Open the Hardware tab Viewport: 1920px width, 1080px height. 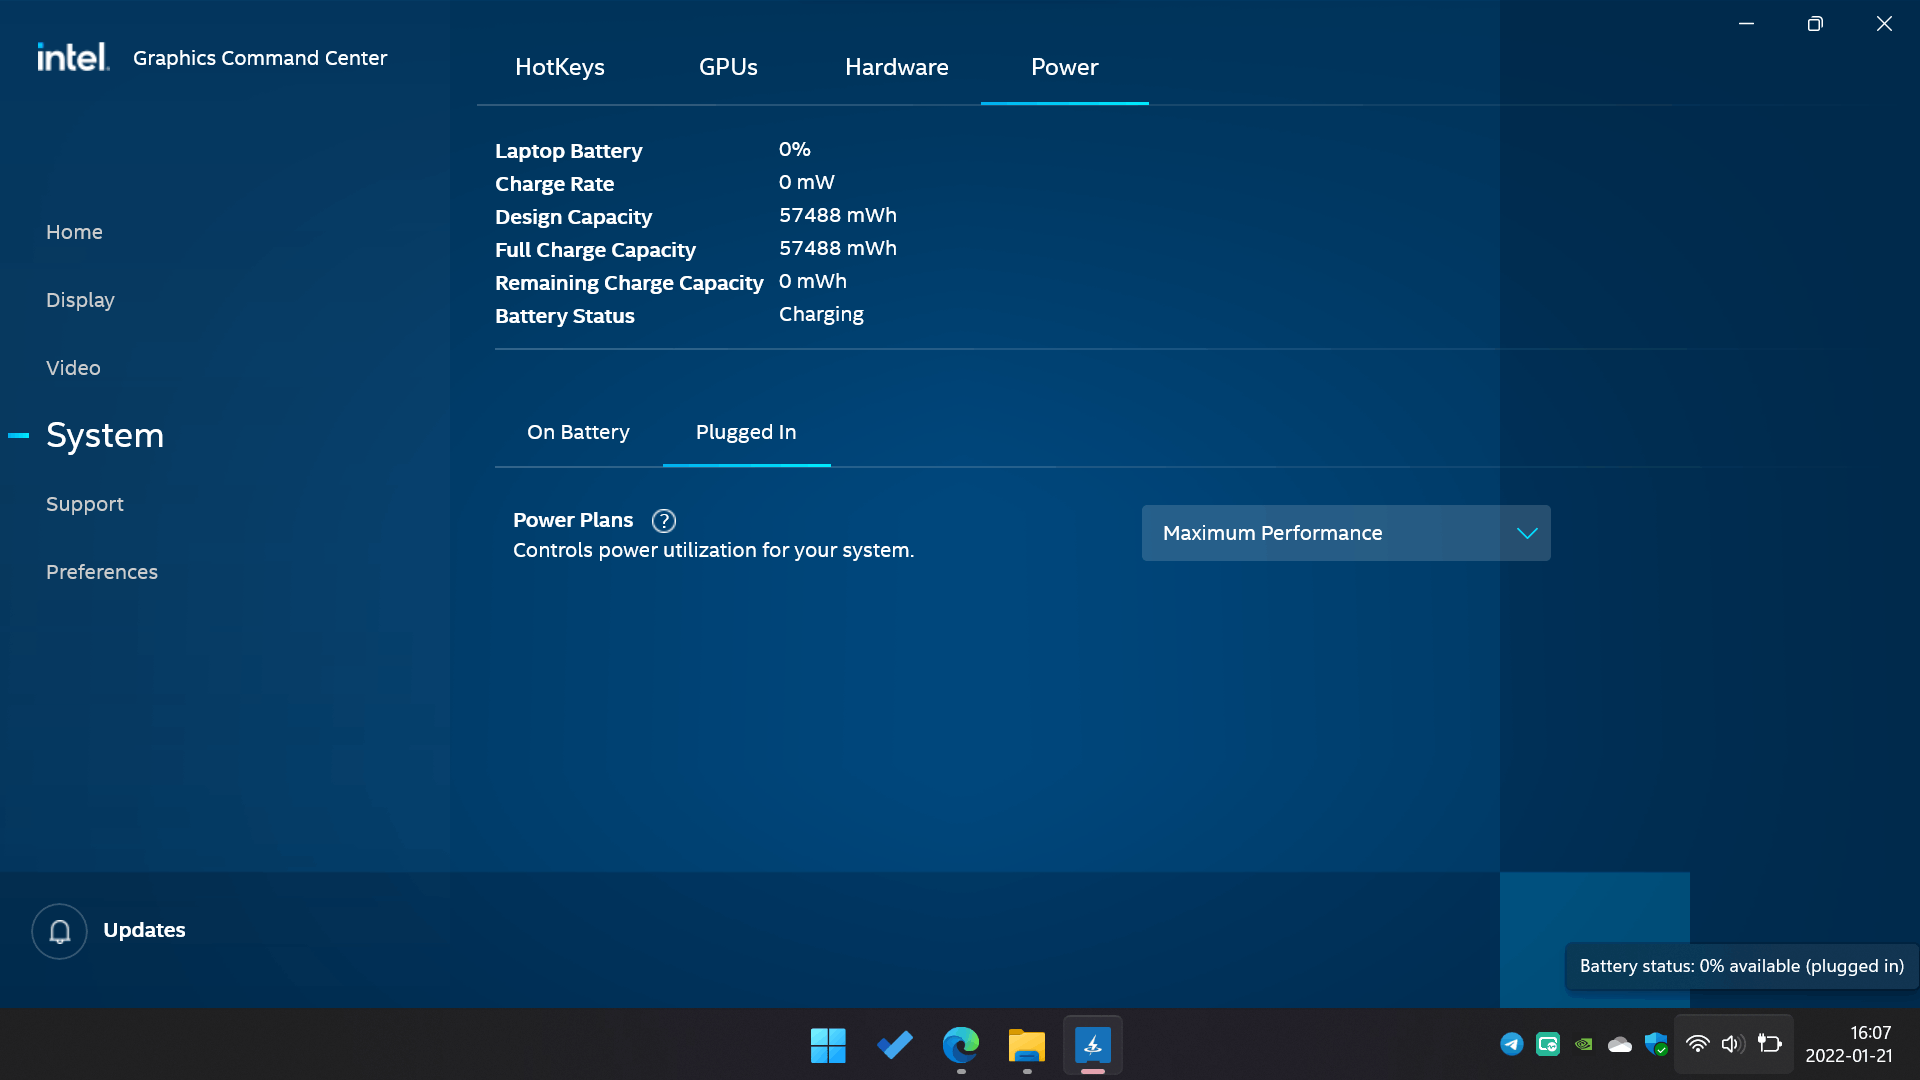[x=896, y=67]
